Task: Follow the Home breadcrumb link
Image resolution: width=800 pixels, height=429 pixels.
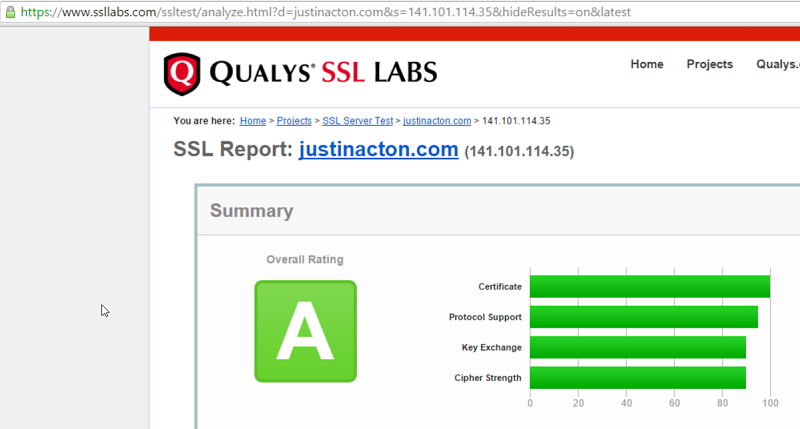Action: (253, 121)
